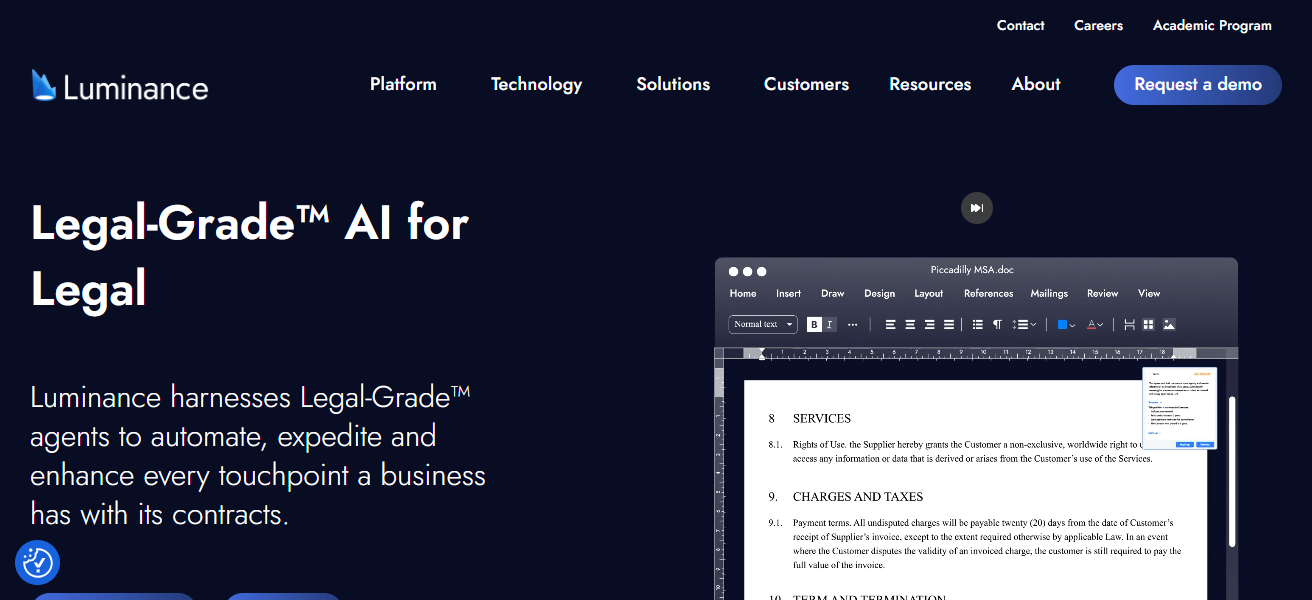Viewport: 1312px width, 600px height.
Task: Select the Review tab in document
Action: click(x=1103, y=293)
